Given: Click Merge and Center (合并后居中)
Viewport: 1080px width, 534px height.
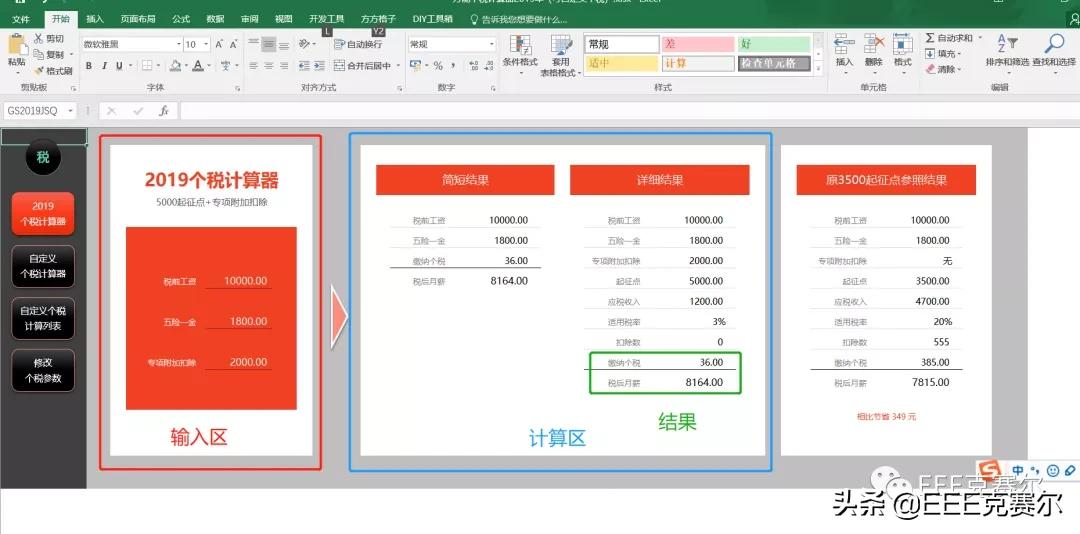Looking at the screenshot, I should click(362, 66).
